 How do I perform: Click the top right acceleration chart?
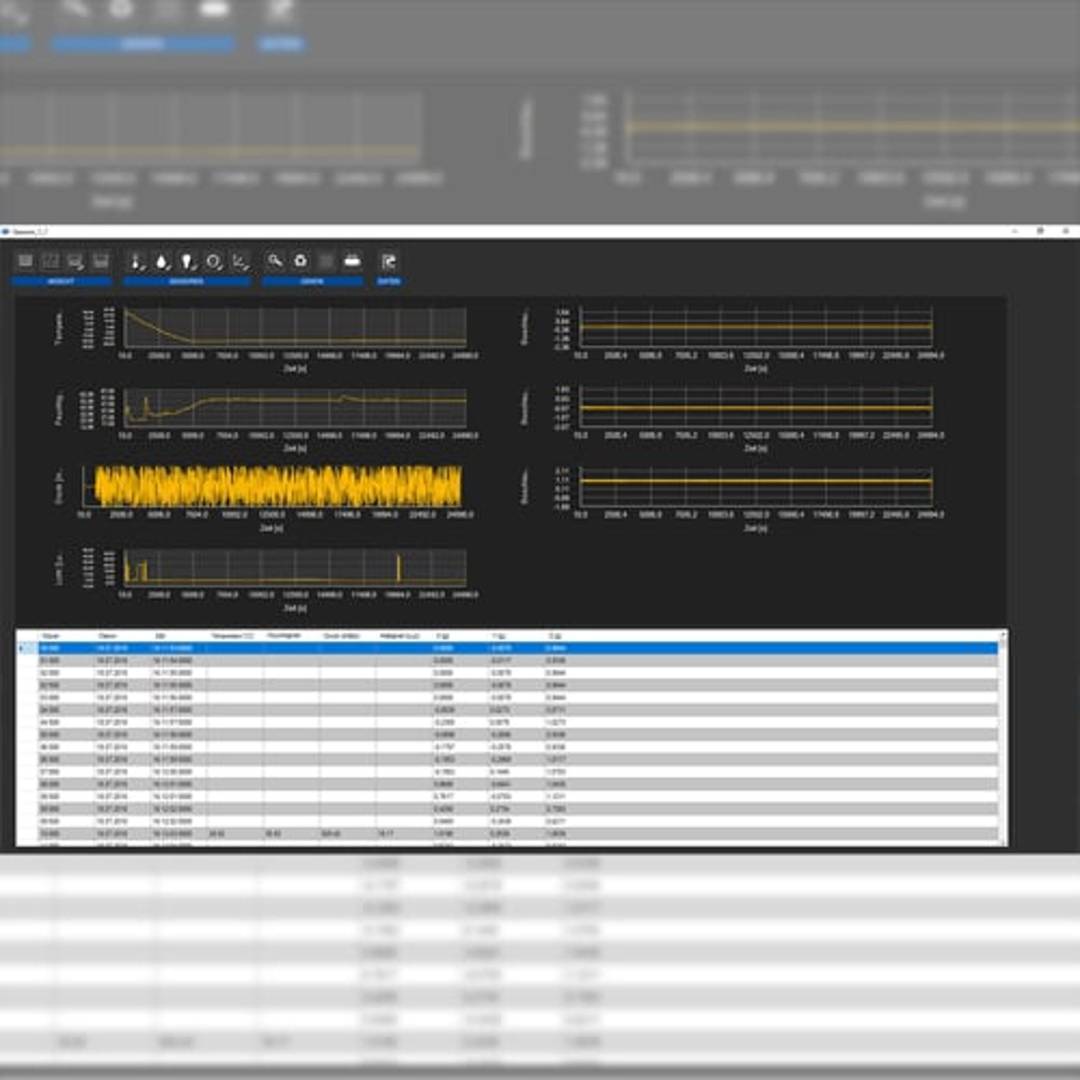coord(755,327)
